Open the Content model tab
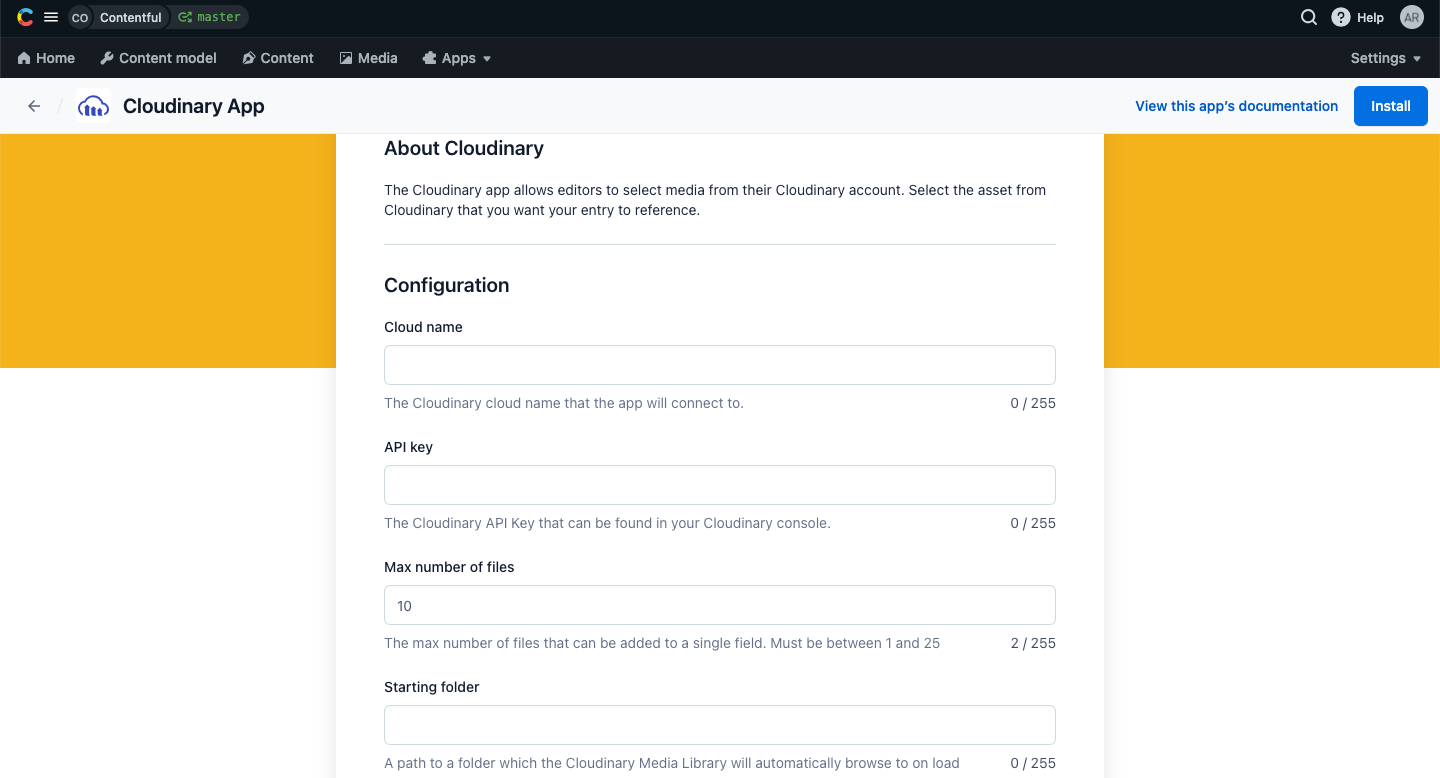This screenshot has height=778, width=1440. tap(158, 58)
